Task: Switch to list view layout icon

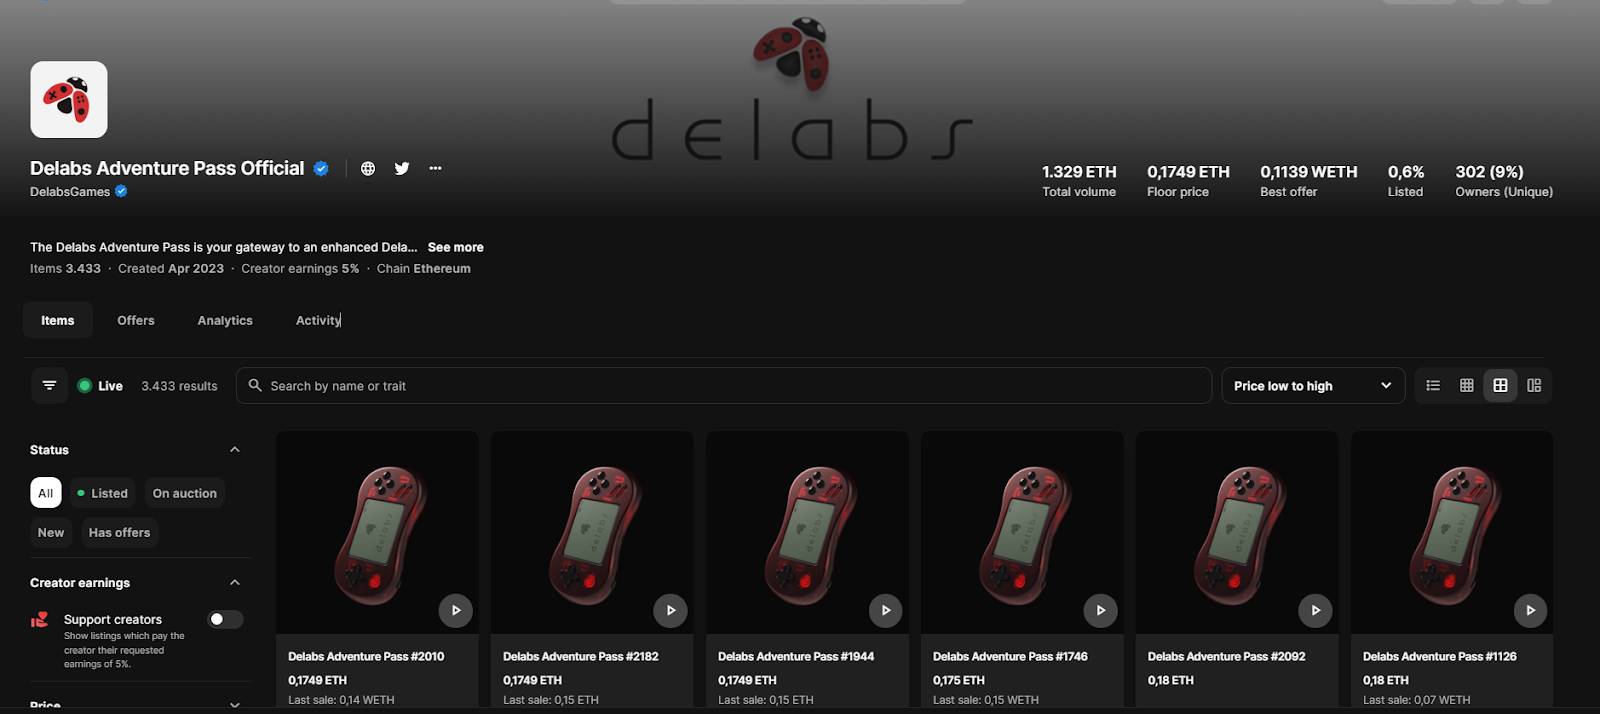Action: (1433, 385)
